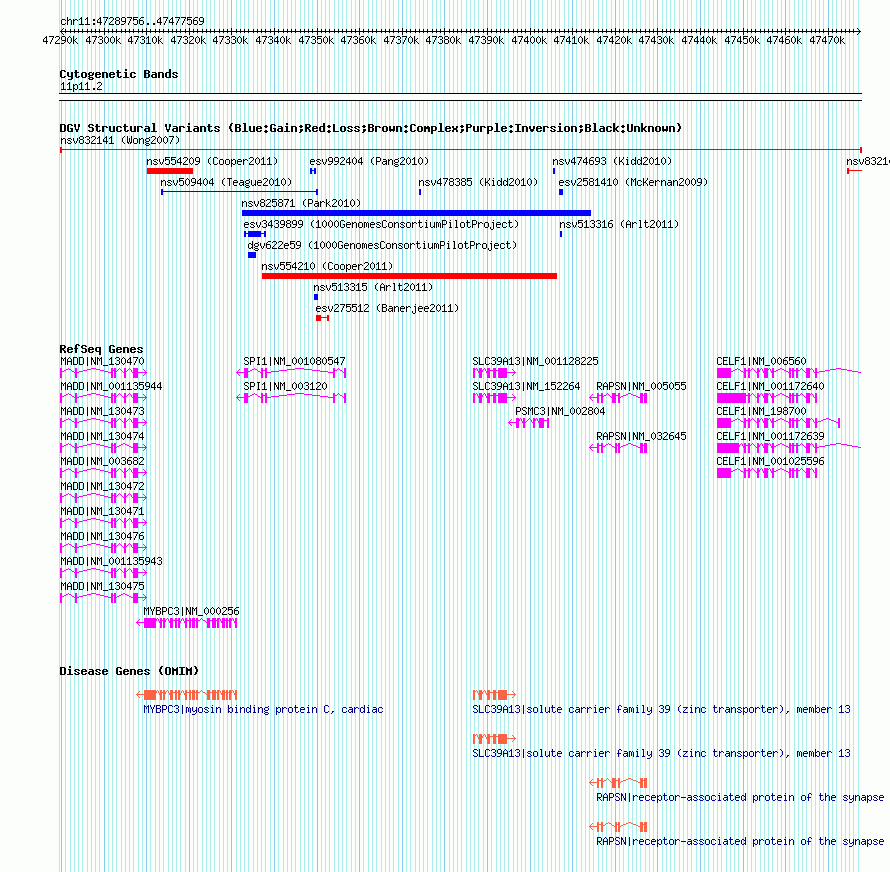Click the nsv474693 (Kidd2010) label
This screenshot has height=872, width=890.
(x=612, y=161)
